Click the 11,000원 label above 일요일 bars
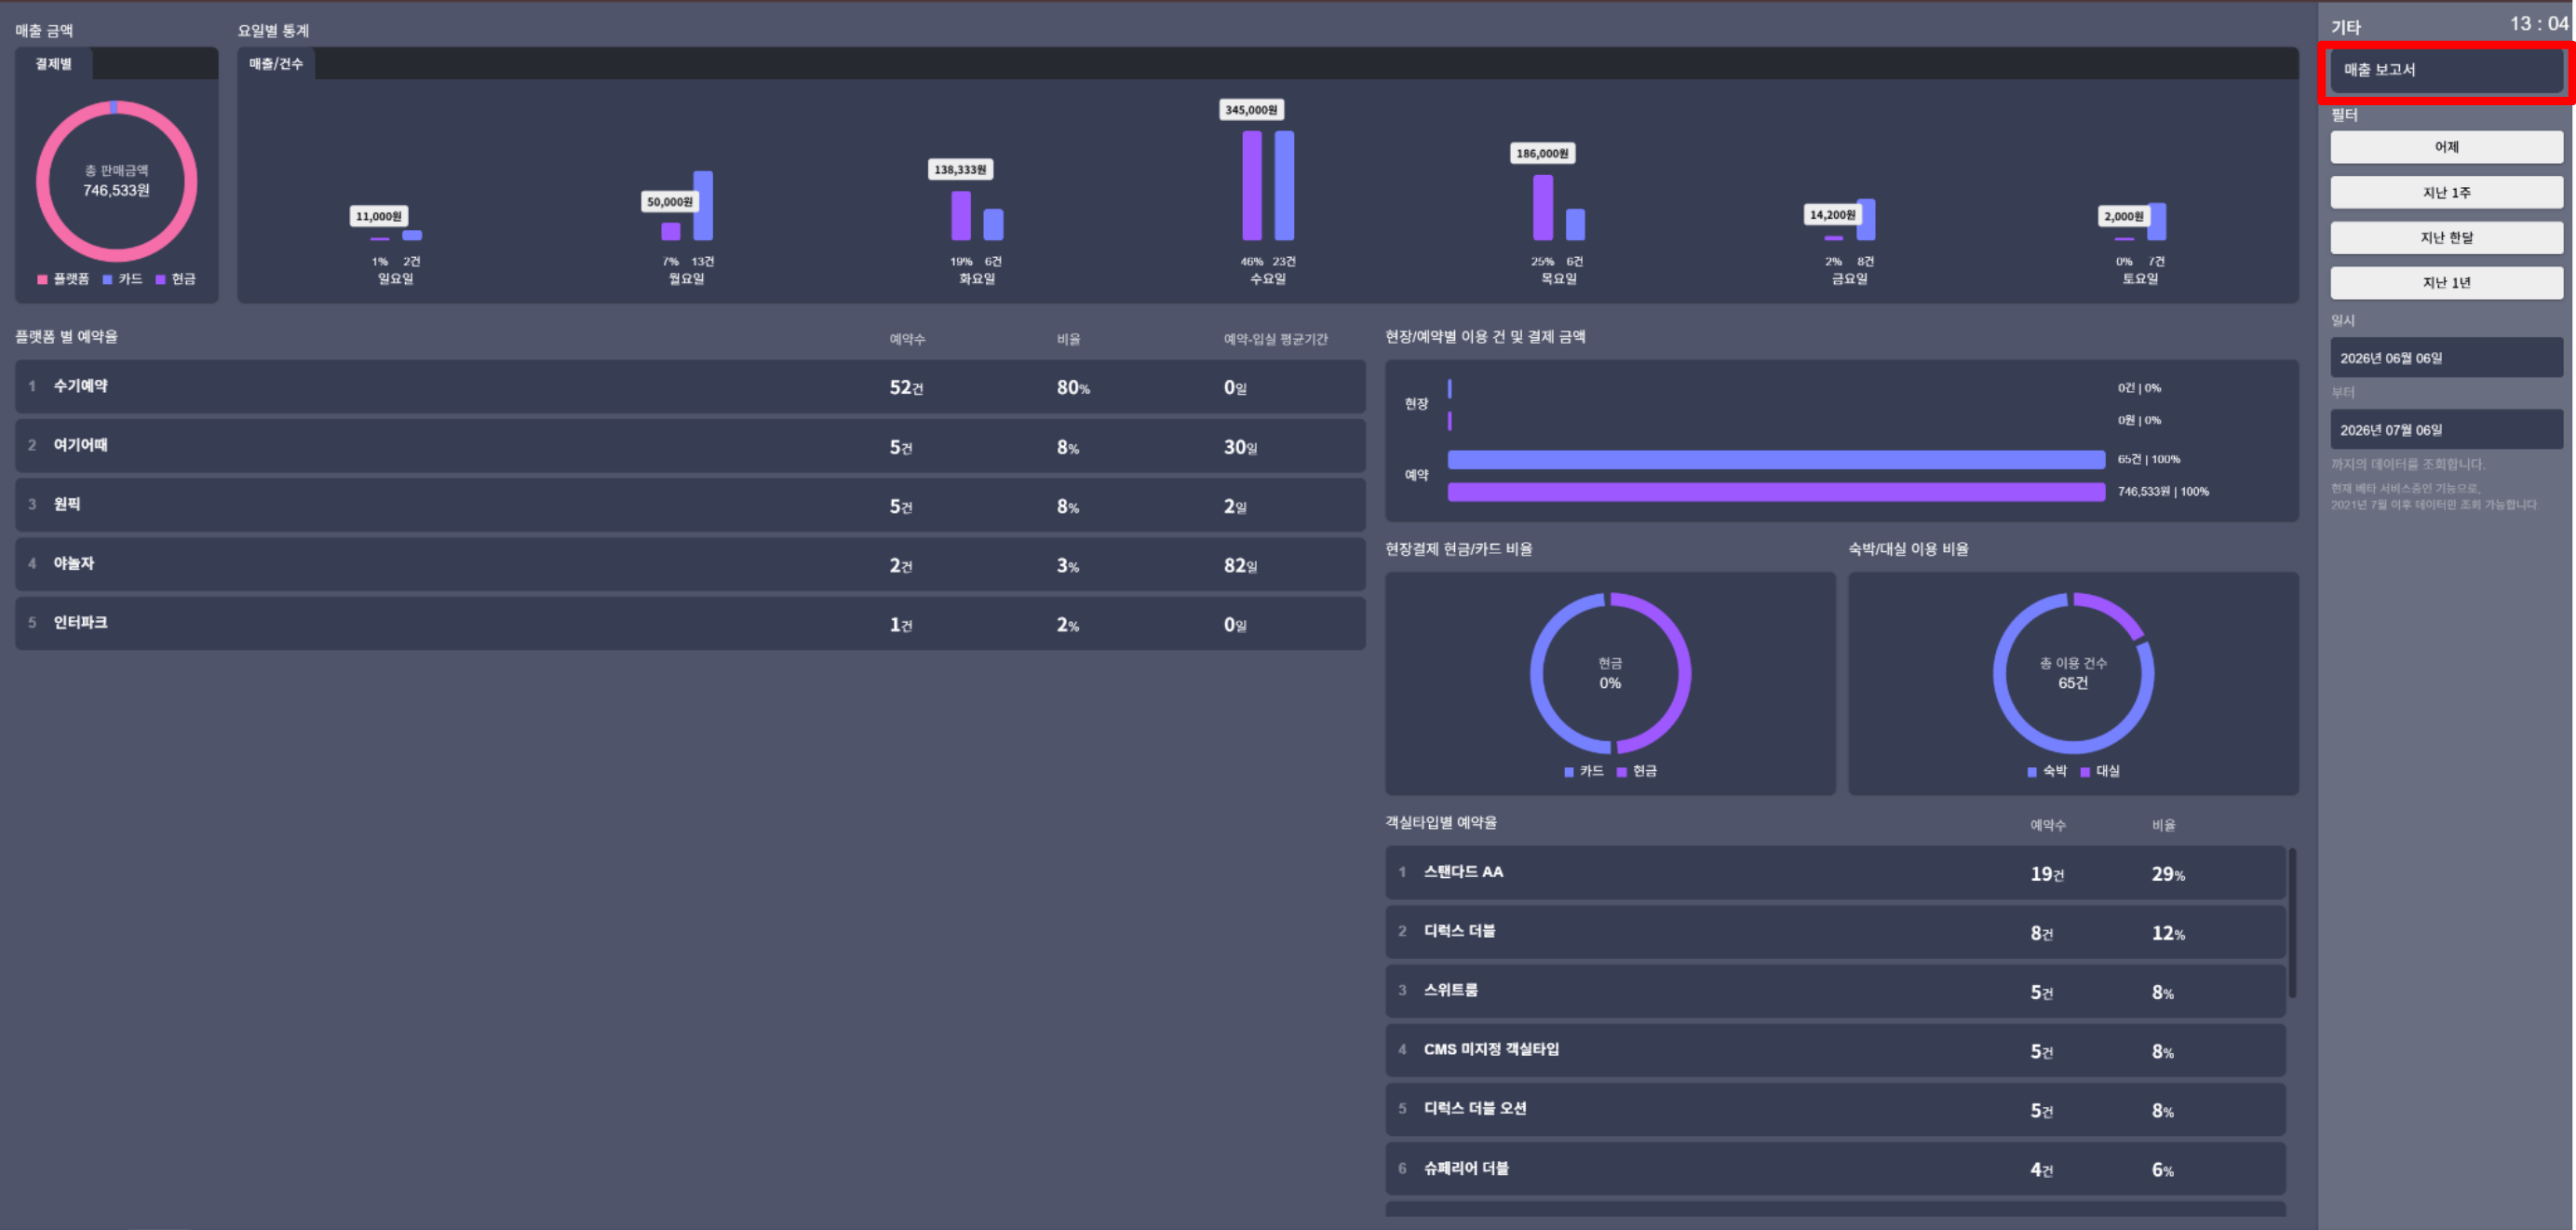This screenshot has width=2576, height=1230. point(378,216)
